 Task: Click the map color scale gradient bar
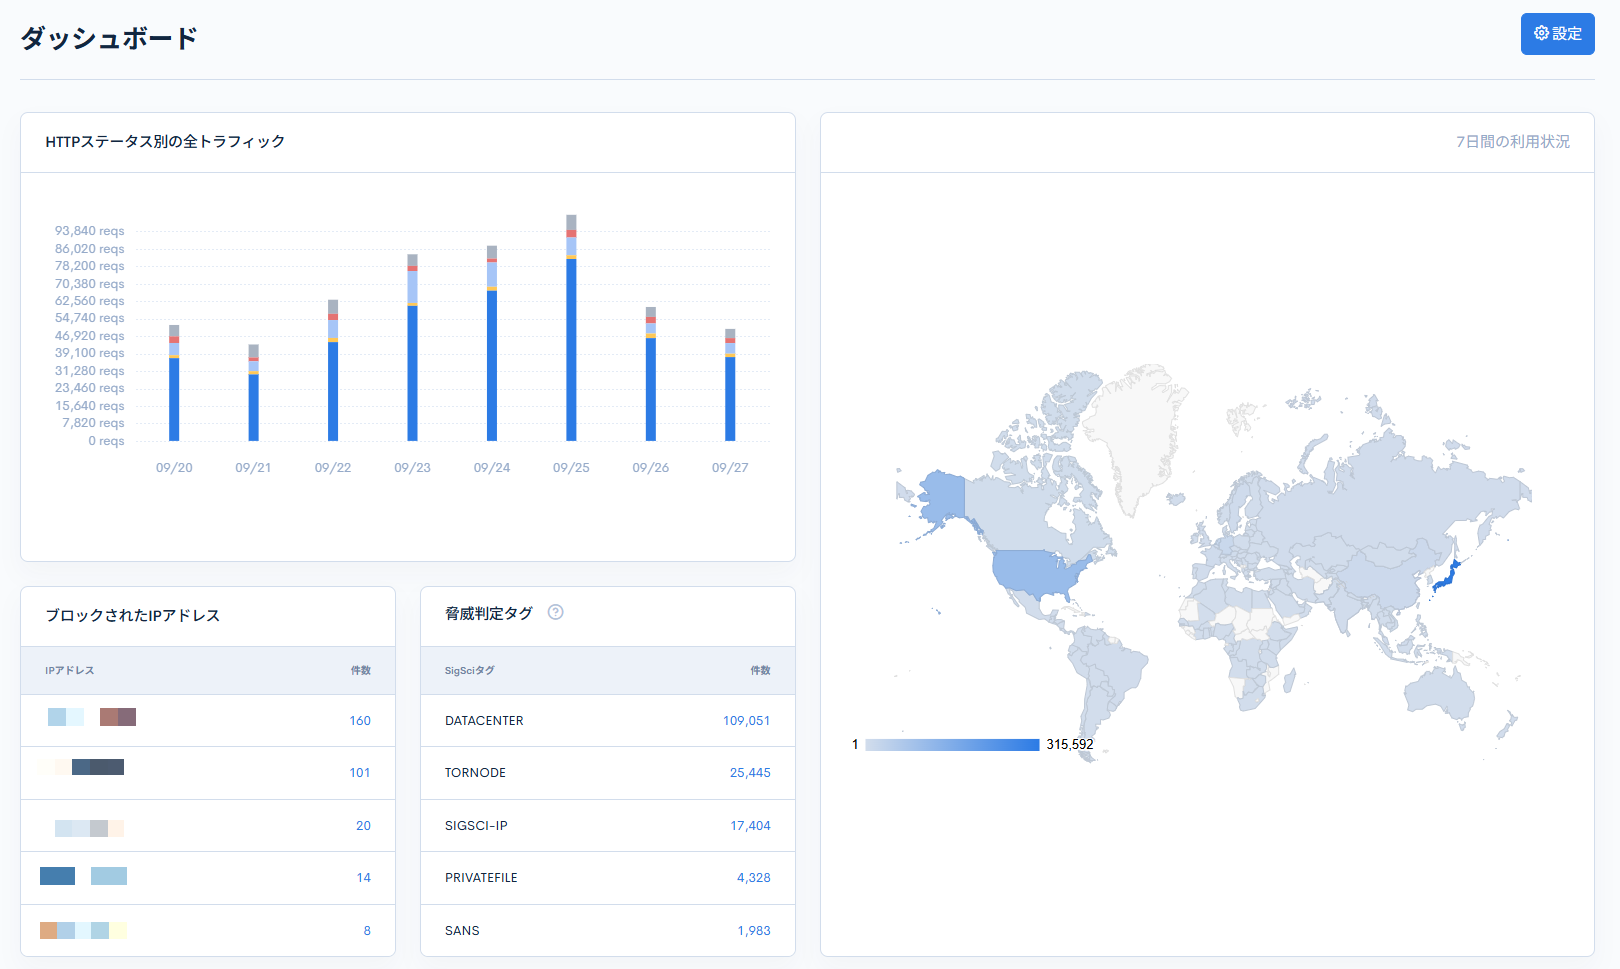point(952,745)
